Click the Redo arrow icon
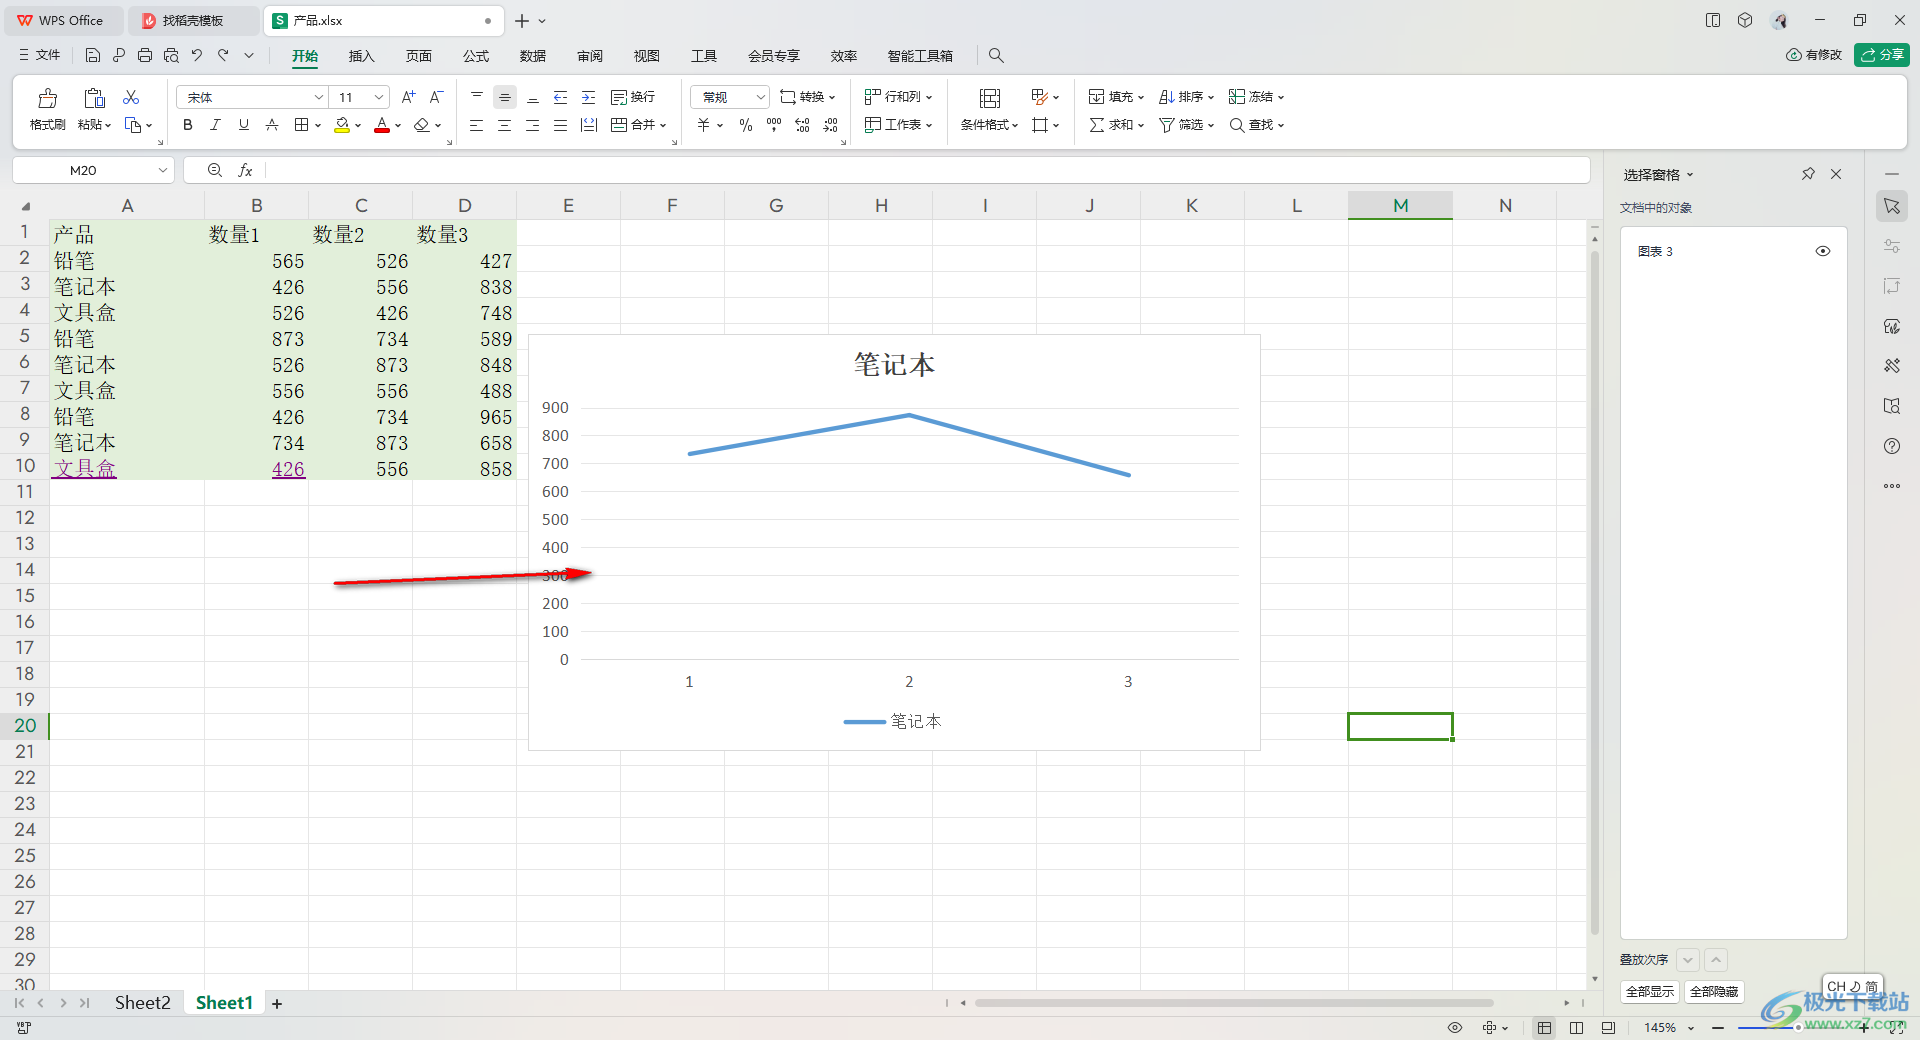The height and width of the screenshot is (1040, 1920). 223,55
